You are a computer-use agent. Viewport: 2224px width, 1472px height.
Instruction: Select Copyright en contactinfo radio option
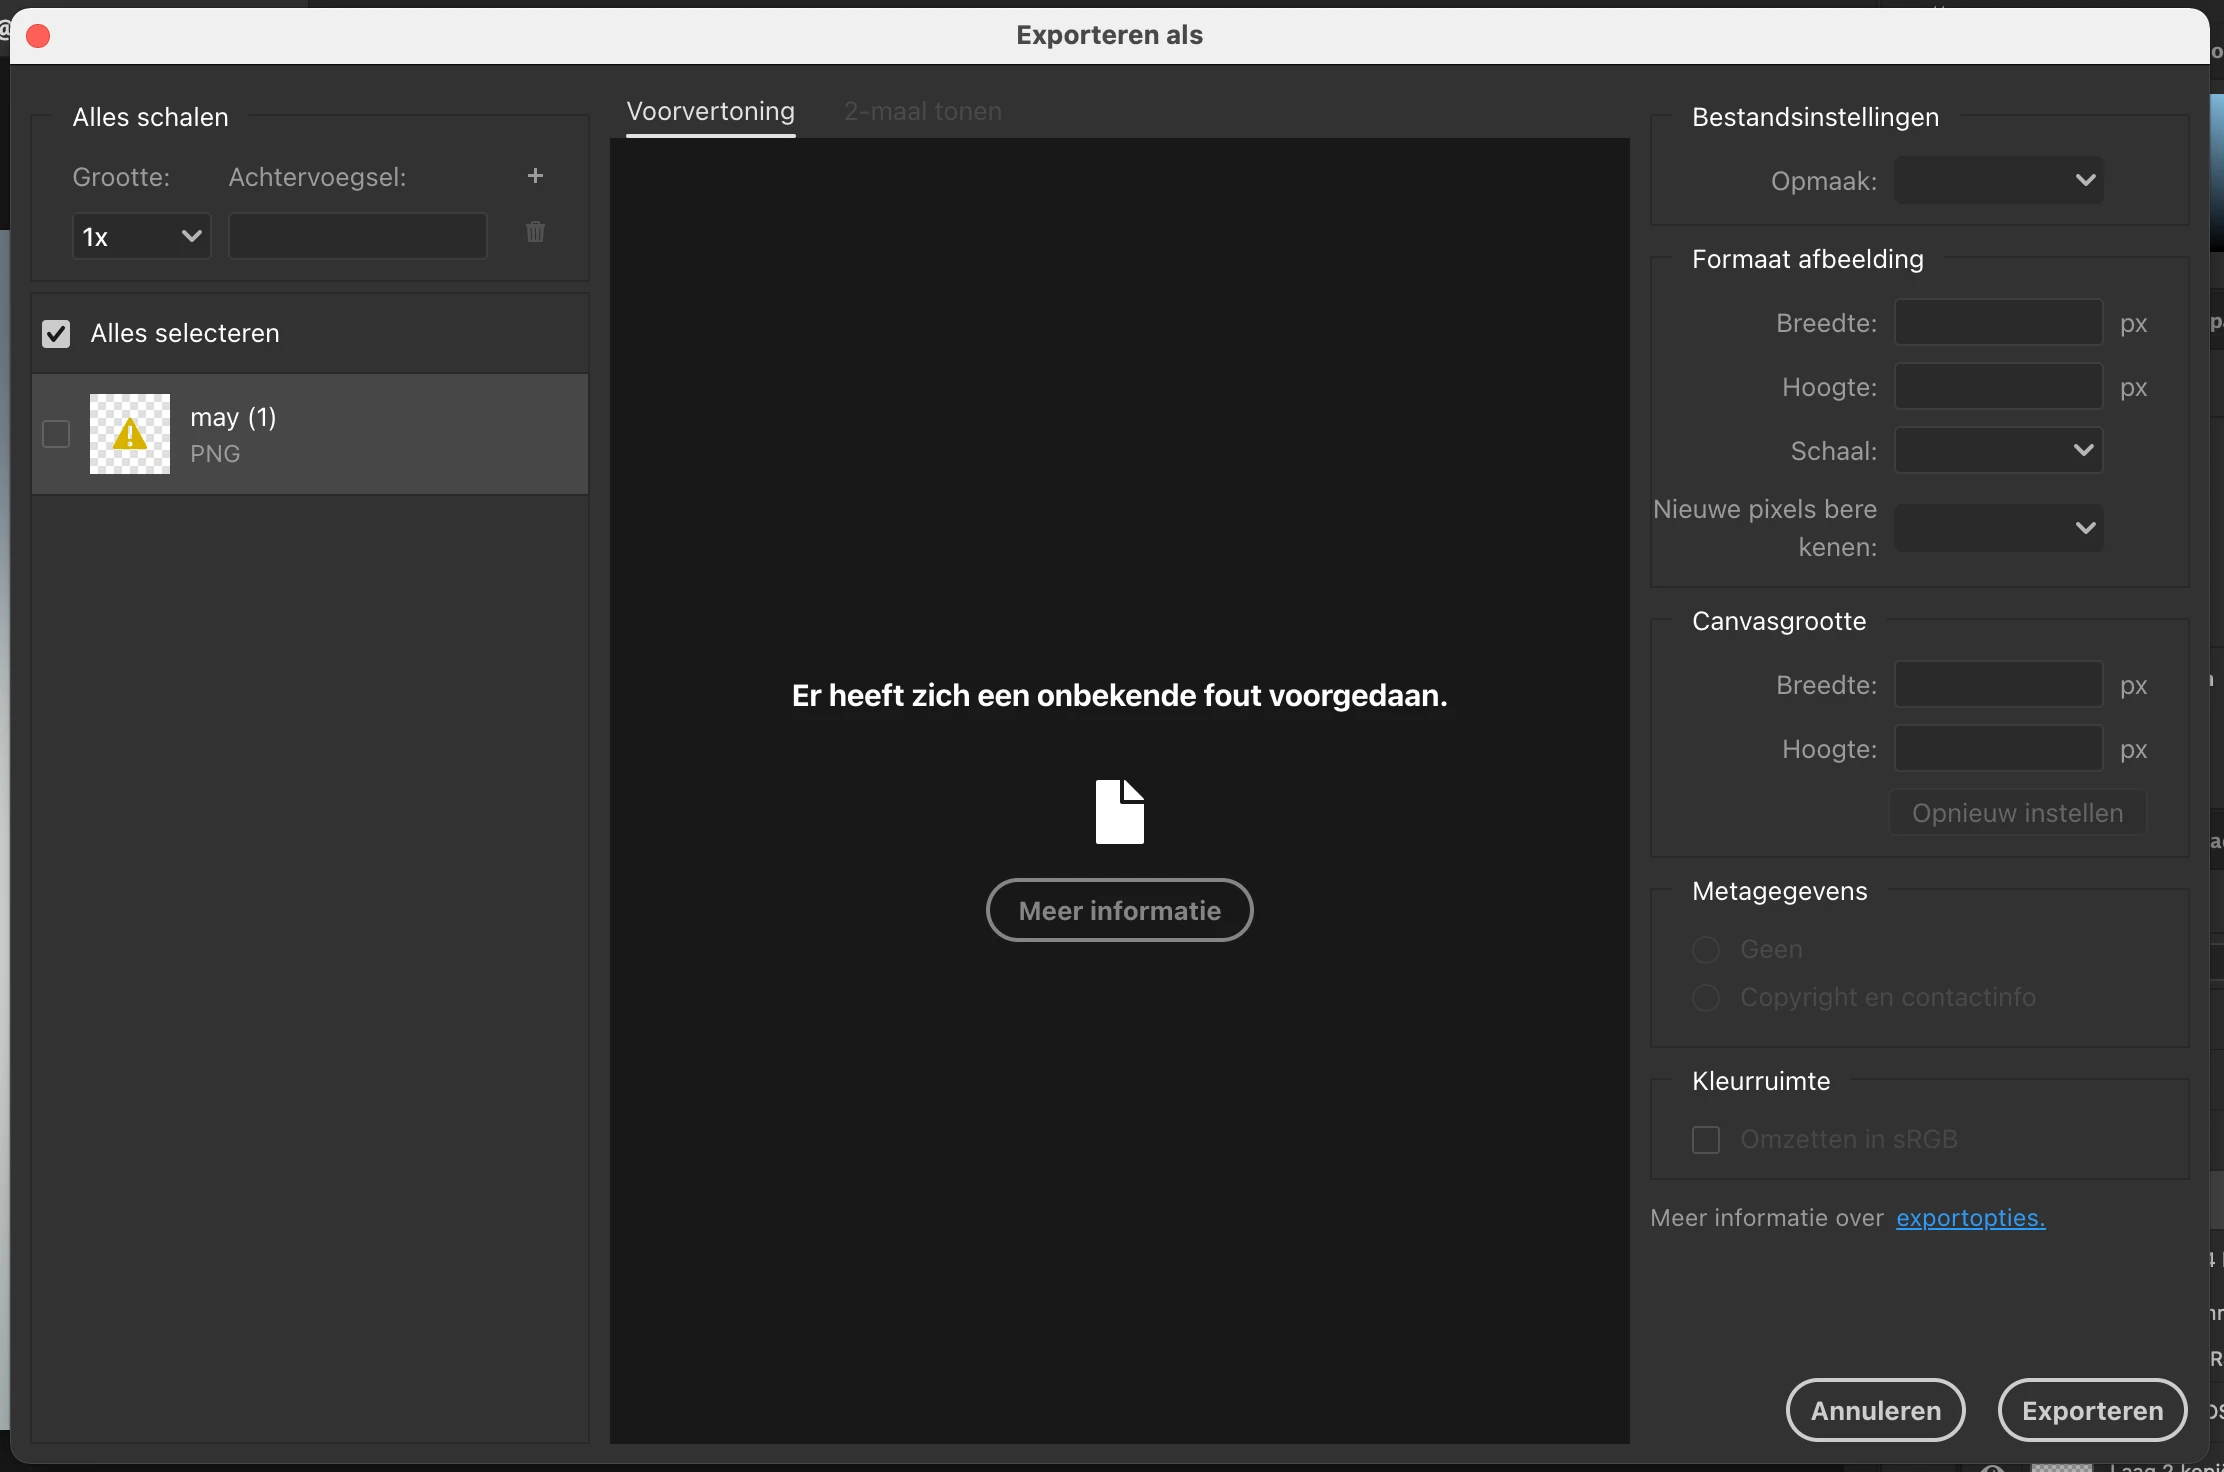pos(1706,997)
